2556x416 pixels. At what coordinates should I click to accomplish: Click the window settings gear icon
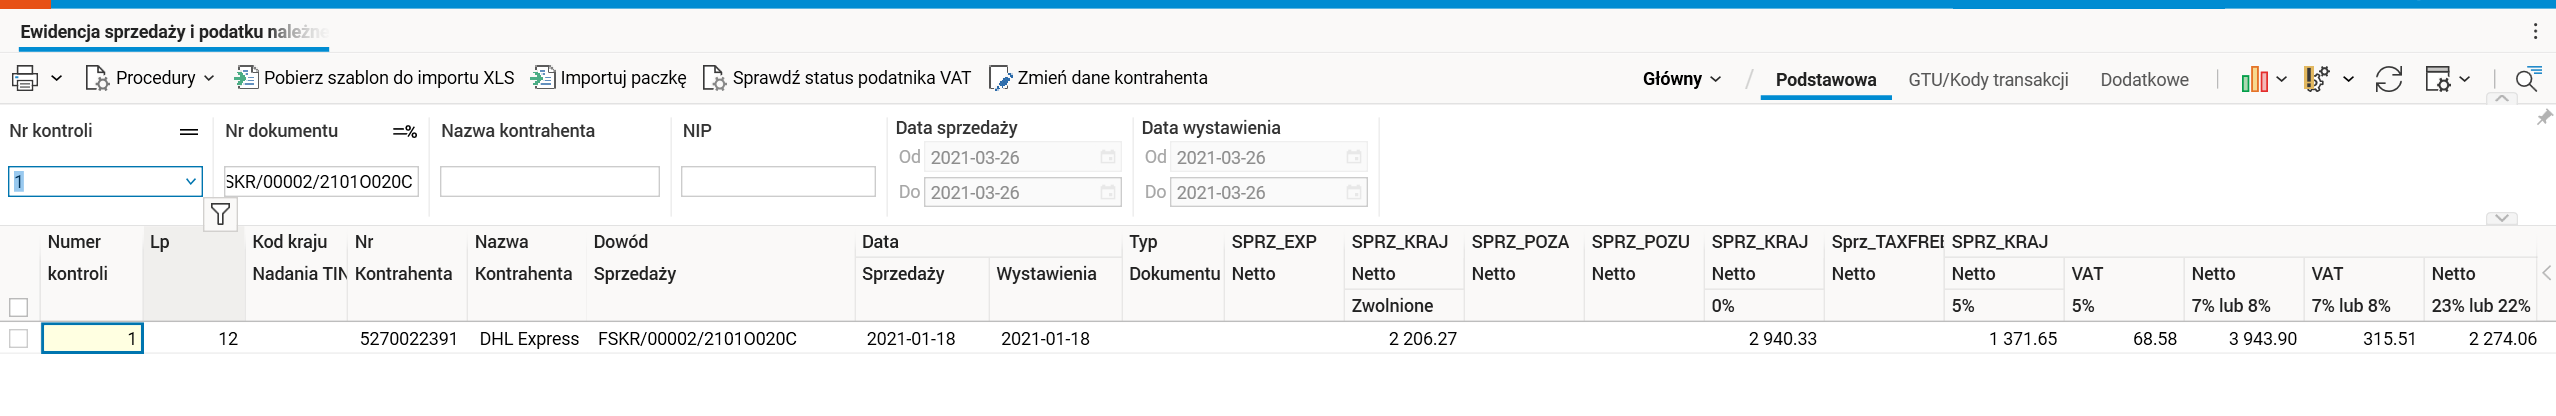(x=2438, y=79)
